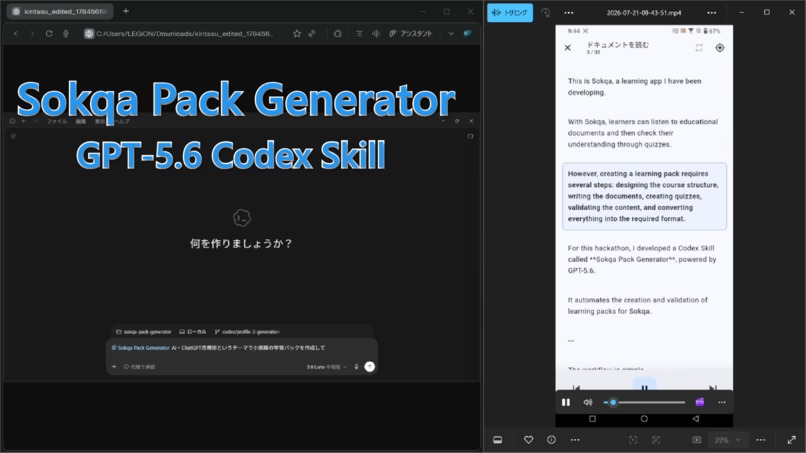806x453 pixels.
Task: Open the 39% zoom dropdown
Action: click(x=727, y=440)
